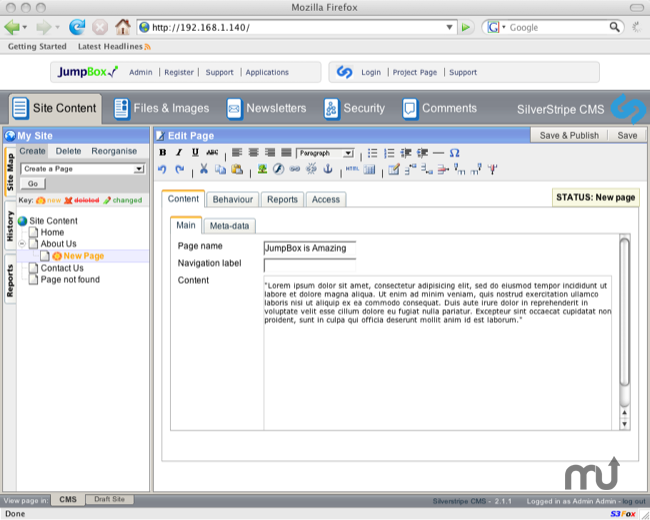Click the Go button
The height and width of the screenshot is (520, 650).
click(x=33, y=183)
